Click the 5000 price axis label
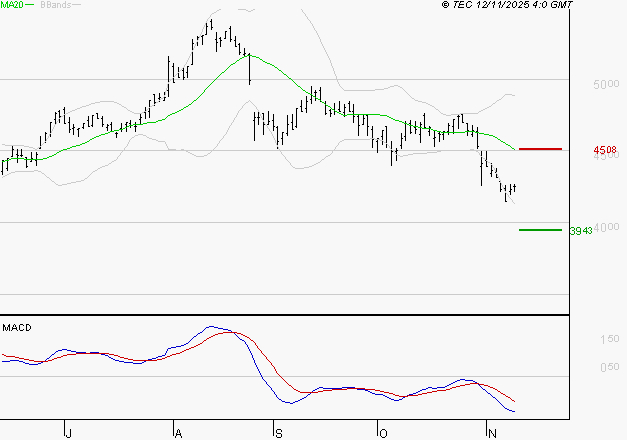Viewport: 627px width, 440px height. point(606,84)
